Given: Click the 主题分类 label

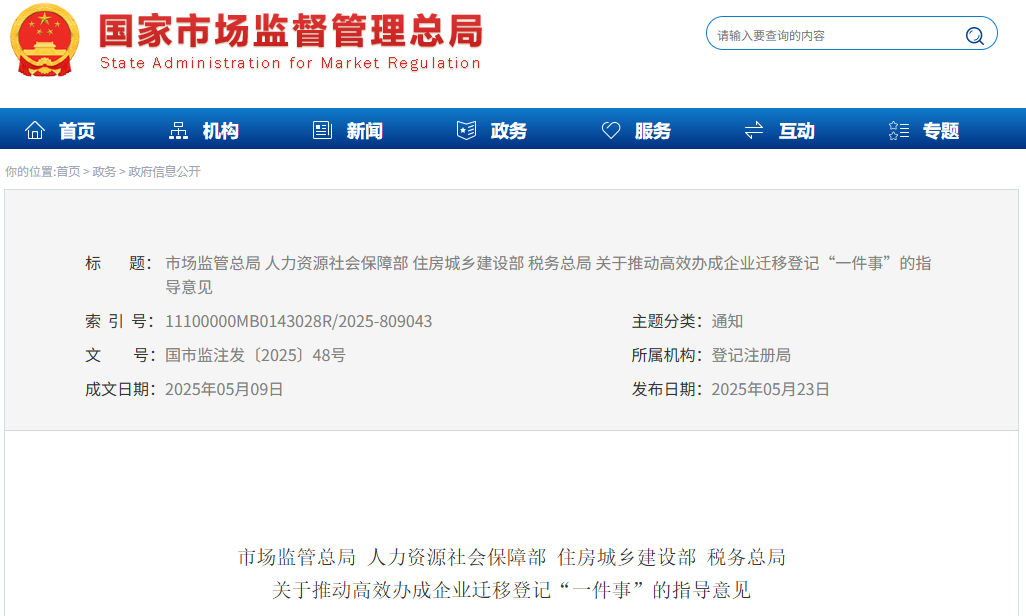Looking at the screenshot, I should (666, 321).
